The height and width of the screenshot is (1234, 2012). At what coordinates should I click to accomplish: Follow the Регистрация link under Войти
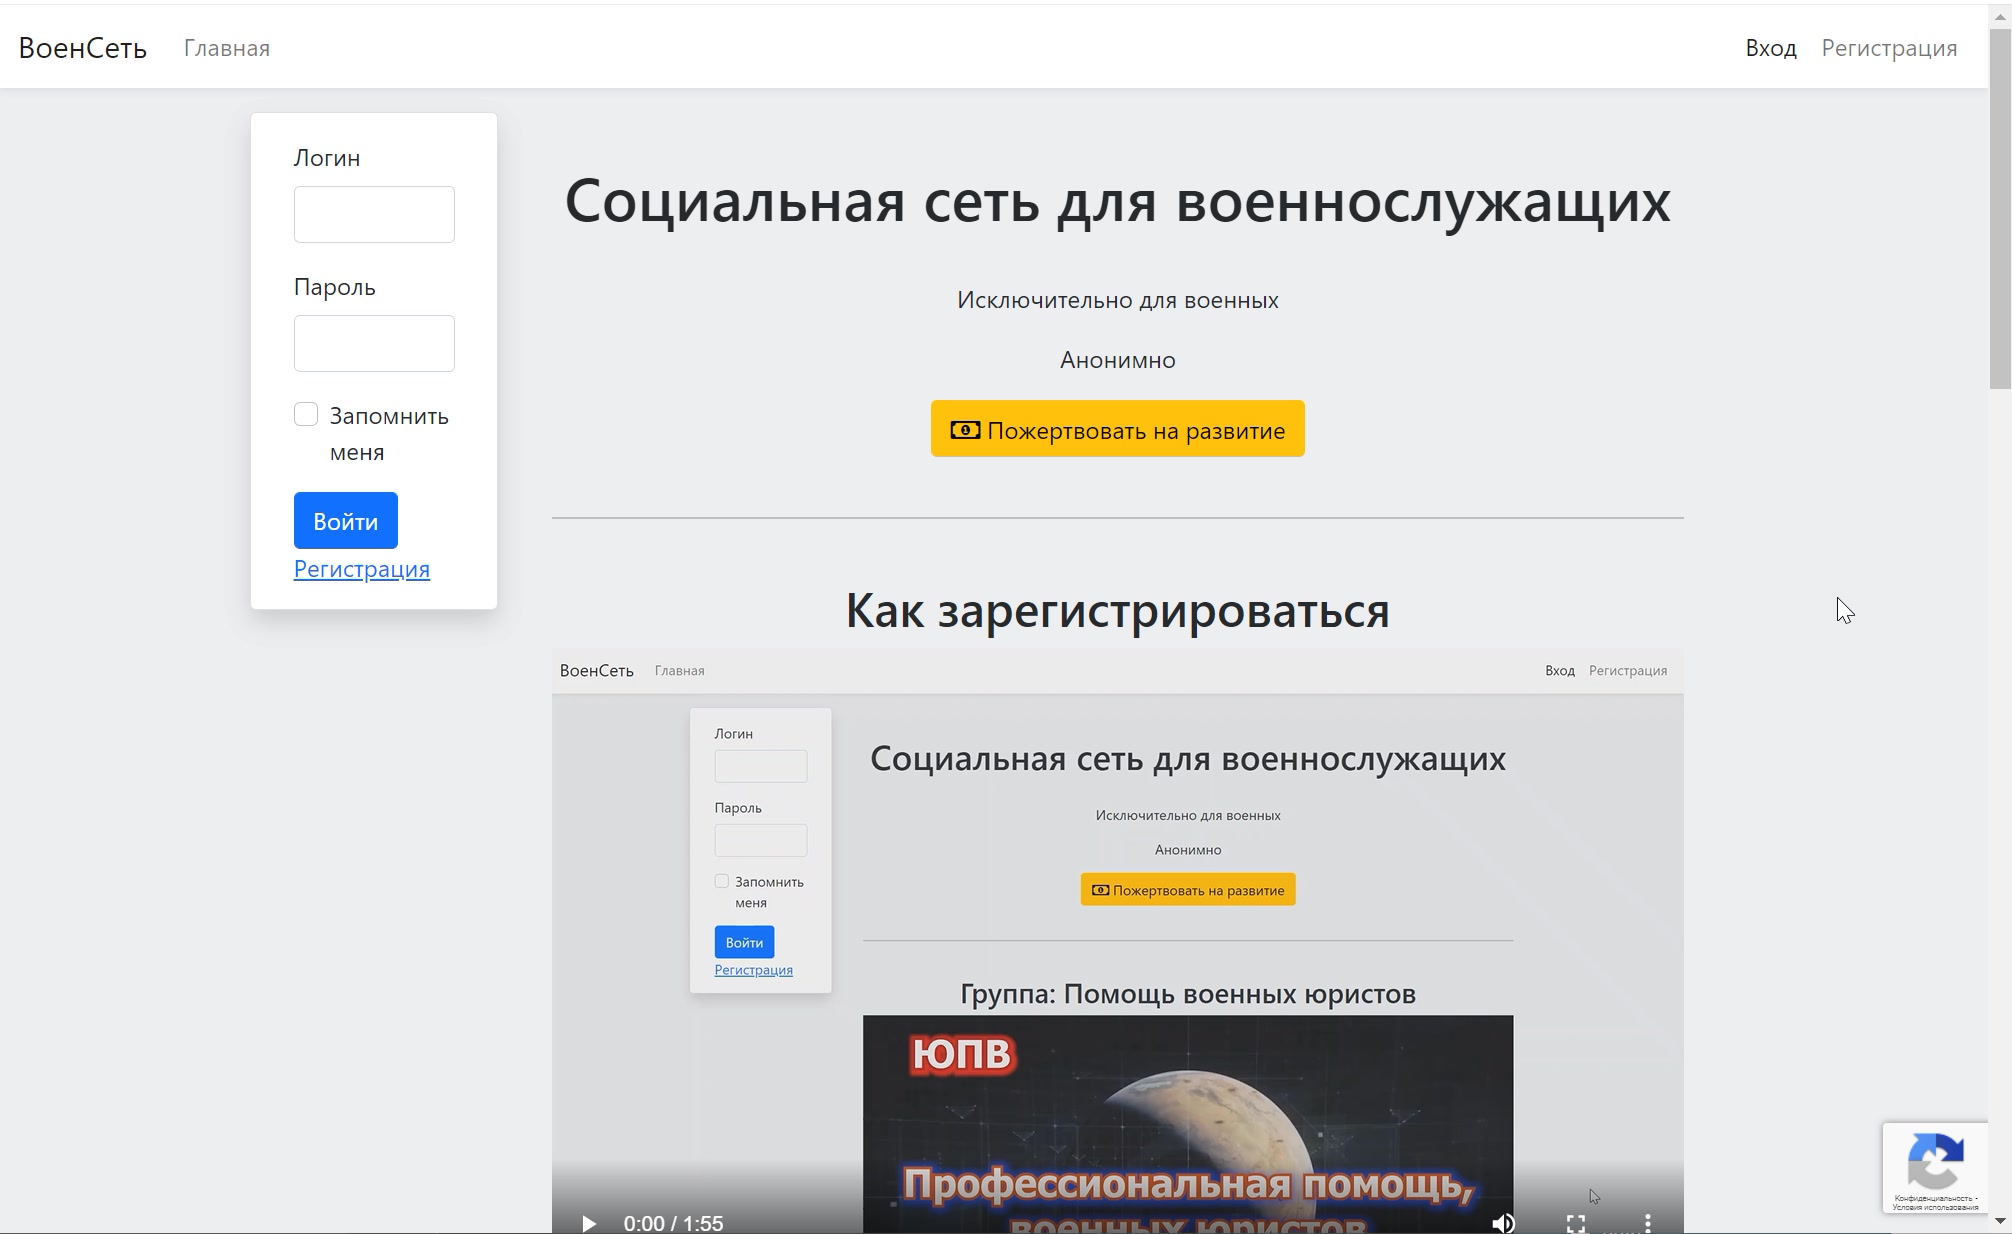(362, 569)
